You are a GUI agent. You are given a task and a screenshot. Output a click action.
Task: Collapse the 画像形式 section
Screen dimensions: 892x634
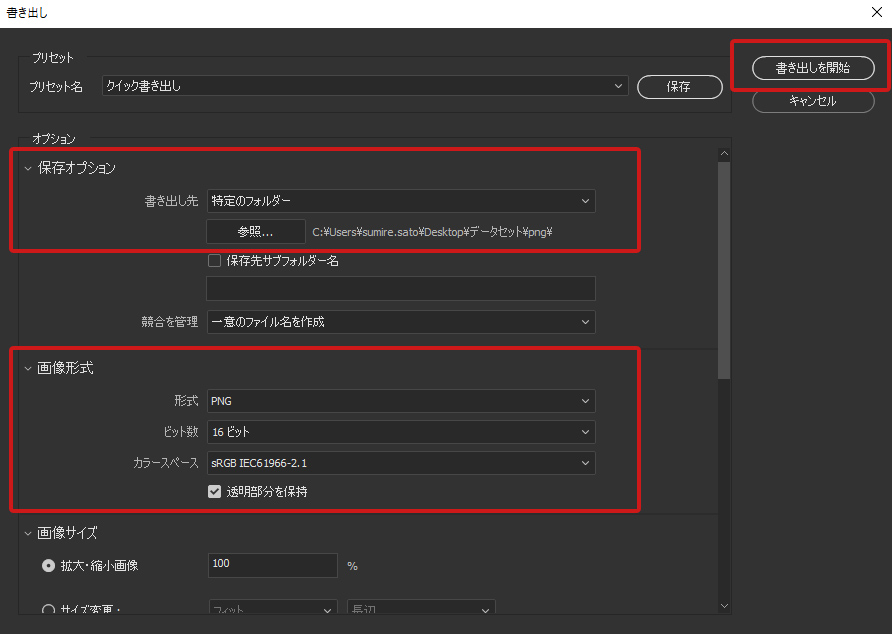coord(28,369)
